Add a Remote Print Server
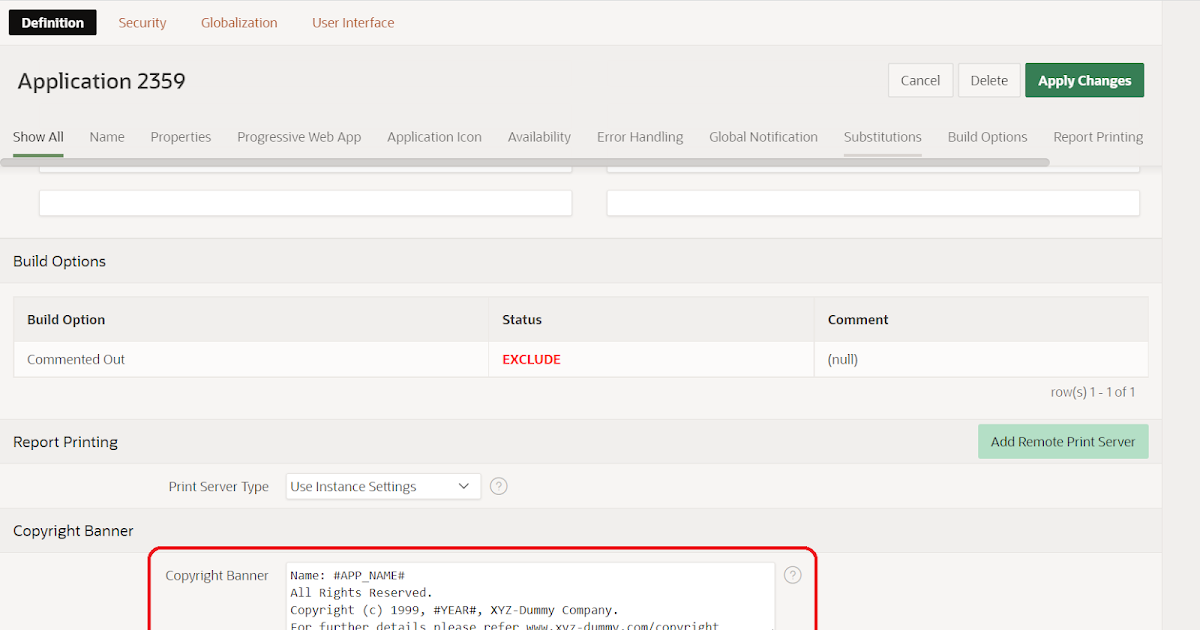 pos(1063,441)
